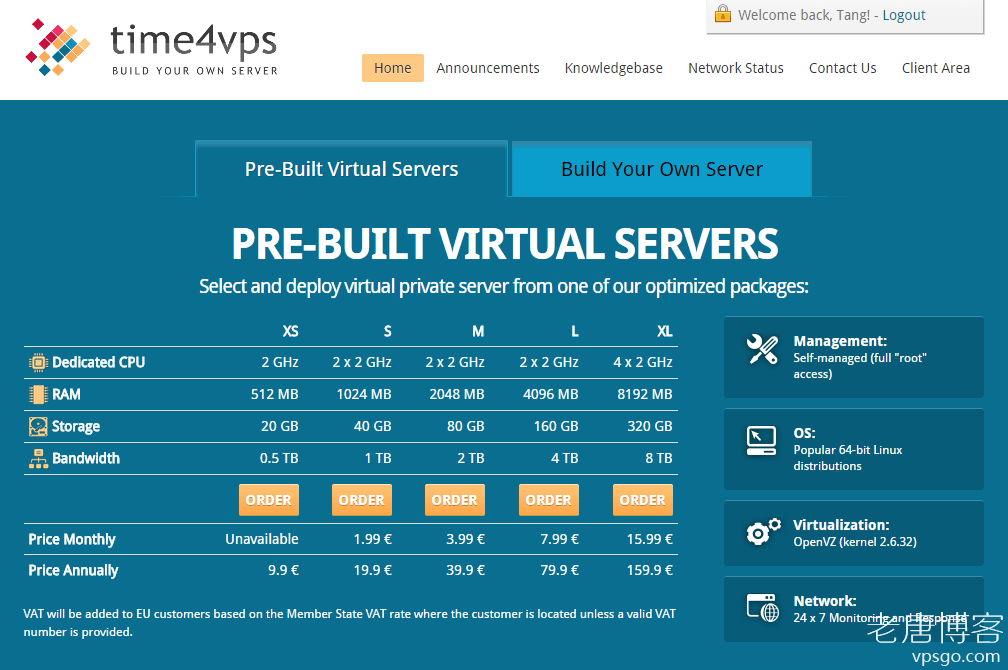This screenshot has width=1008, height=670.
Task: Order the XL server package
Action: coord(642,500)
